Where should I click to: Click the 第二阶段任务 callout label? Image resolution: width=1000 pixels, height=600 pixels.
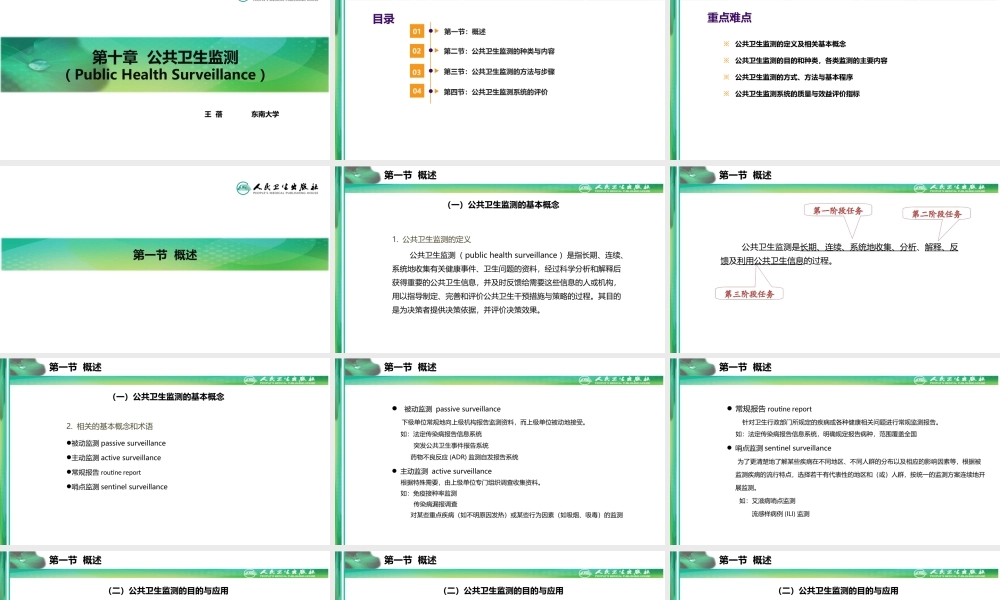938,214
